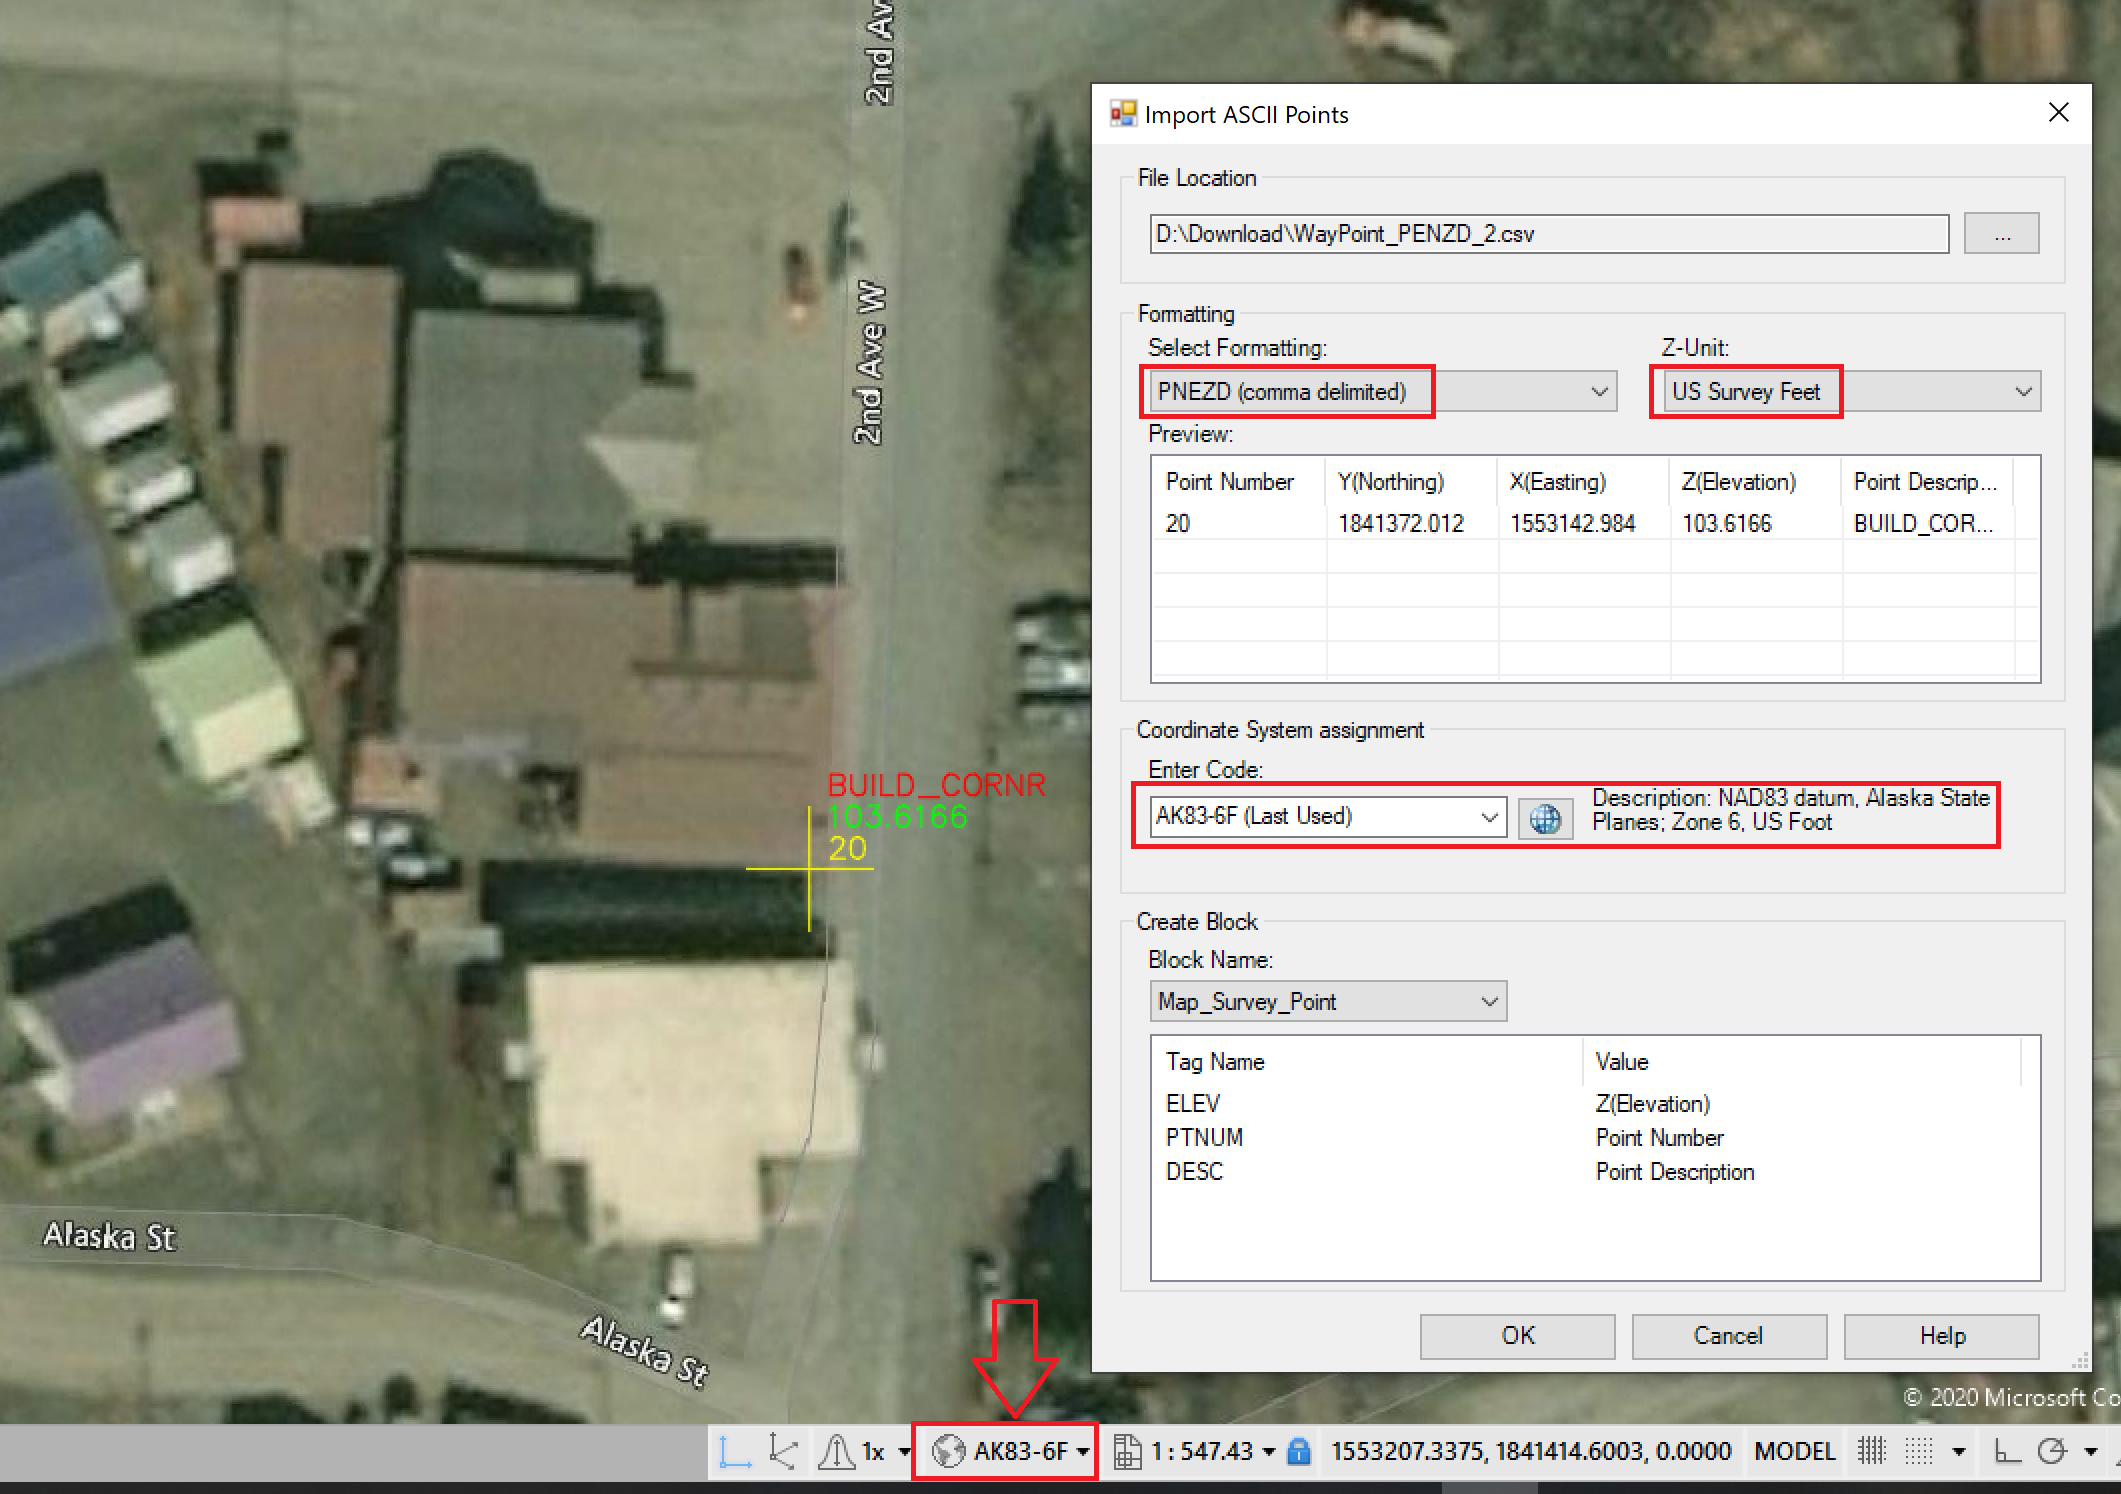This screenshot has width=2121, height=1494.
Task: Toggle the polar tracking icon
Action: [2052, 1451]
